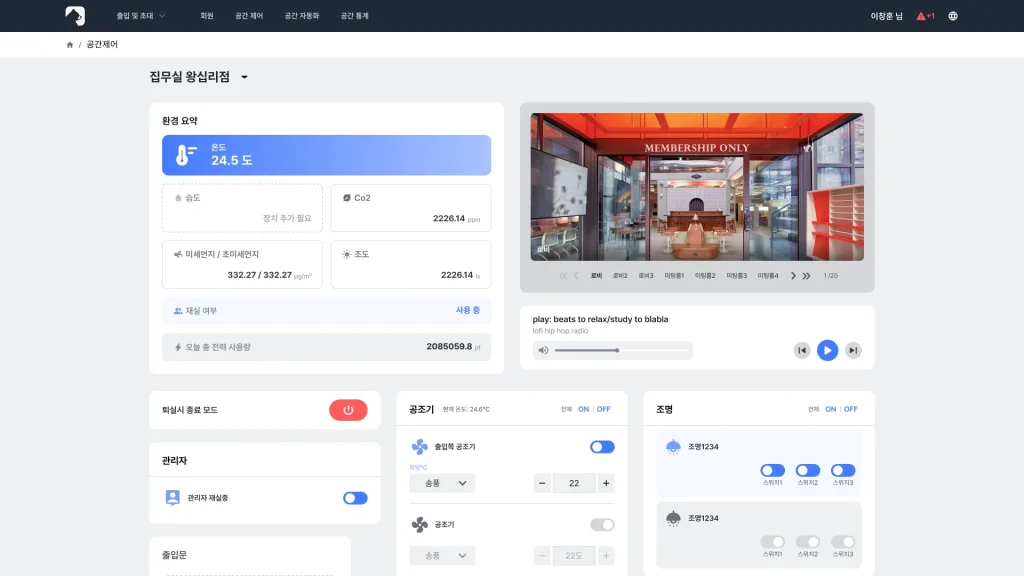Select the 미팅룸1 camera tab
The image size is (1024, 576).
tap(675, 276)
